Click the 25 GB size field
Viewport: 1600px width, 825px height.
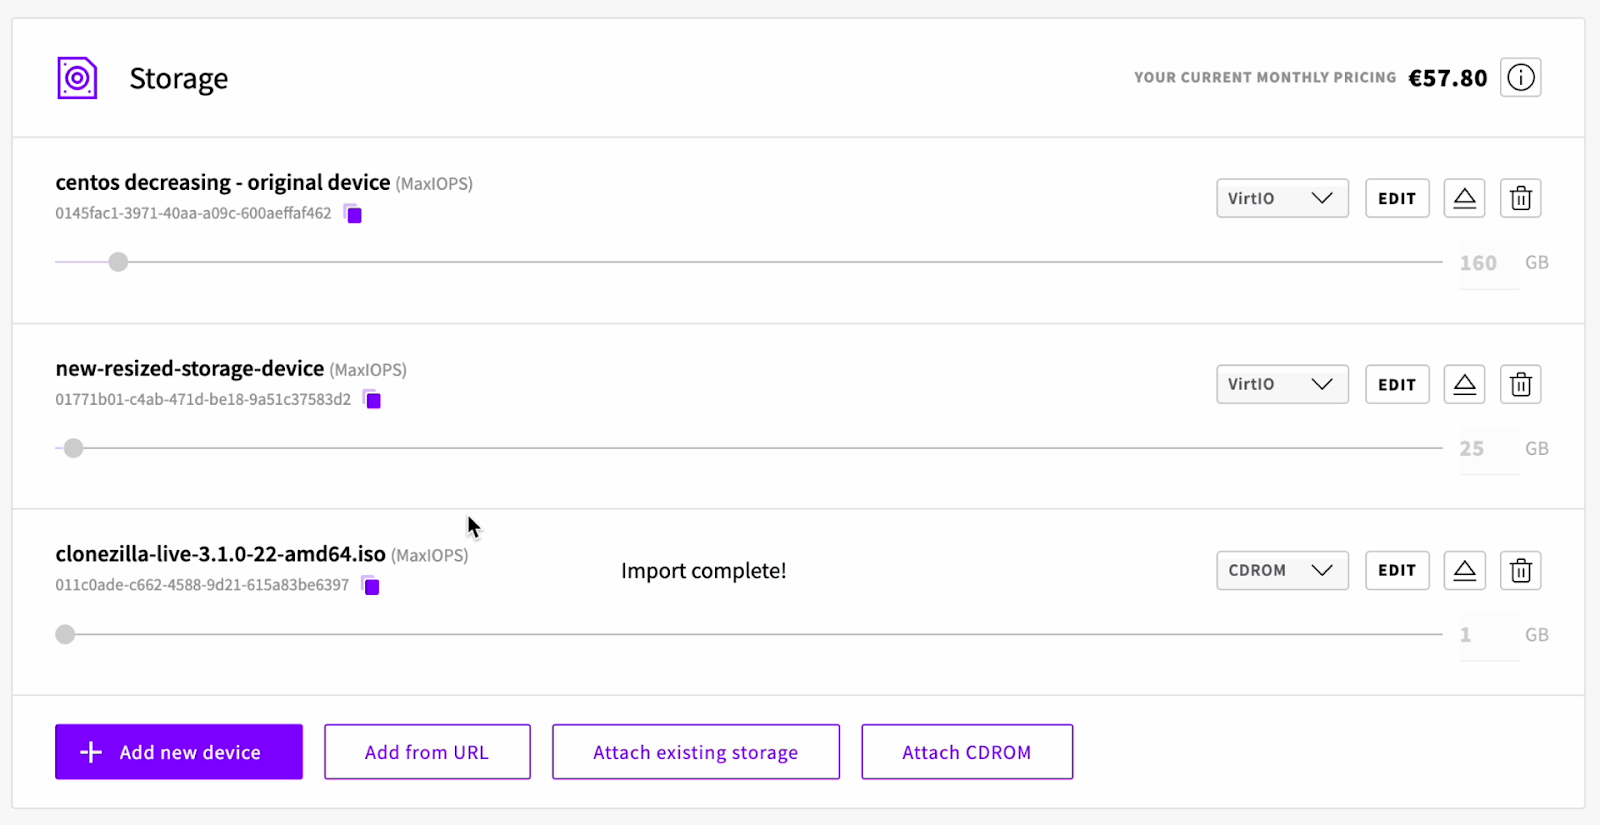point(1489,449)
